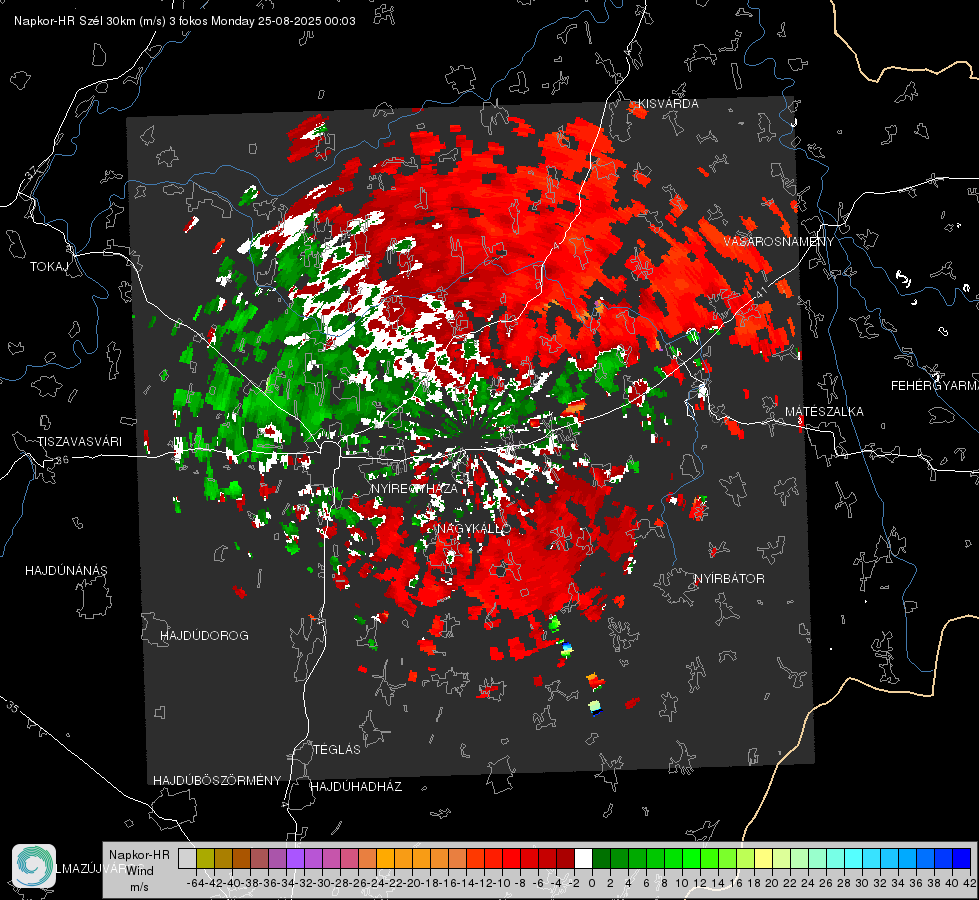Select the HAJDÚBÖSZÖRMÉNY city label
The image size is (979, 900).
click(217, 781)
